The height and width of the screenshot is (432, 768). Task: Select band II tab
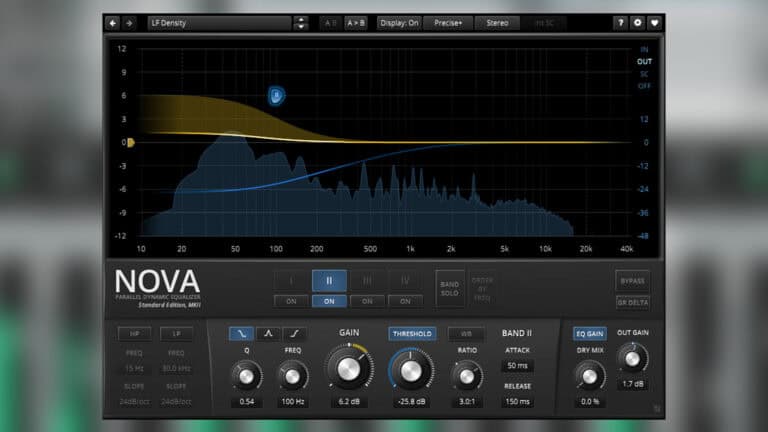click(x=329, y=281)
